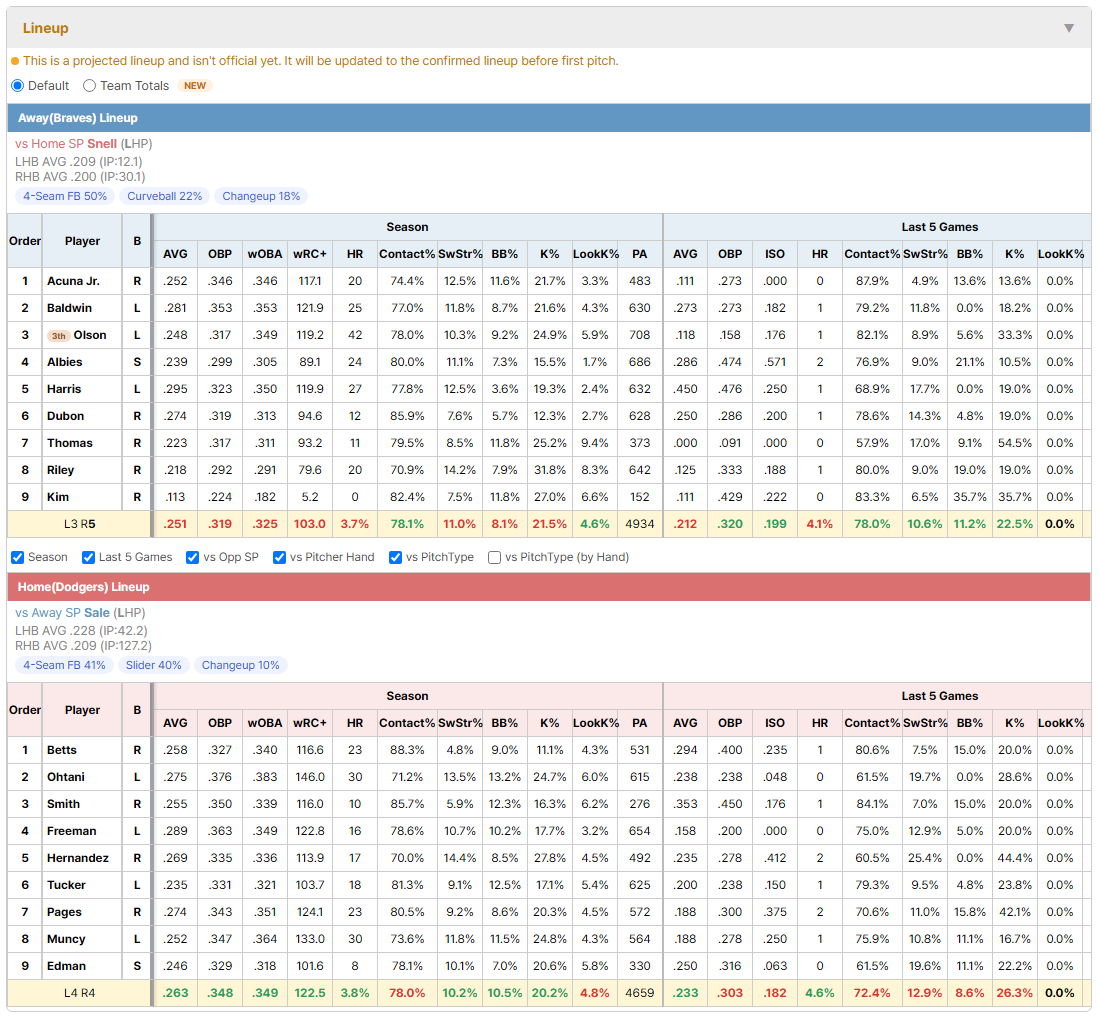1098x1018 pixels.
Task: Click the Braves table Order column header
Action: tap(25, 241)
